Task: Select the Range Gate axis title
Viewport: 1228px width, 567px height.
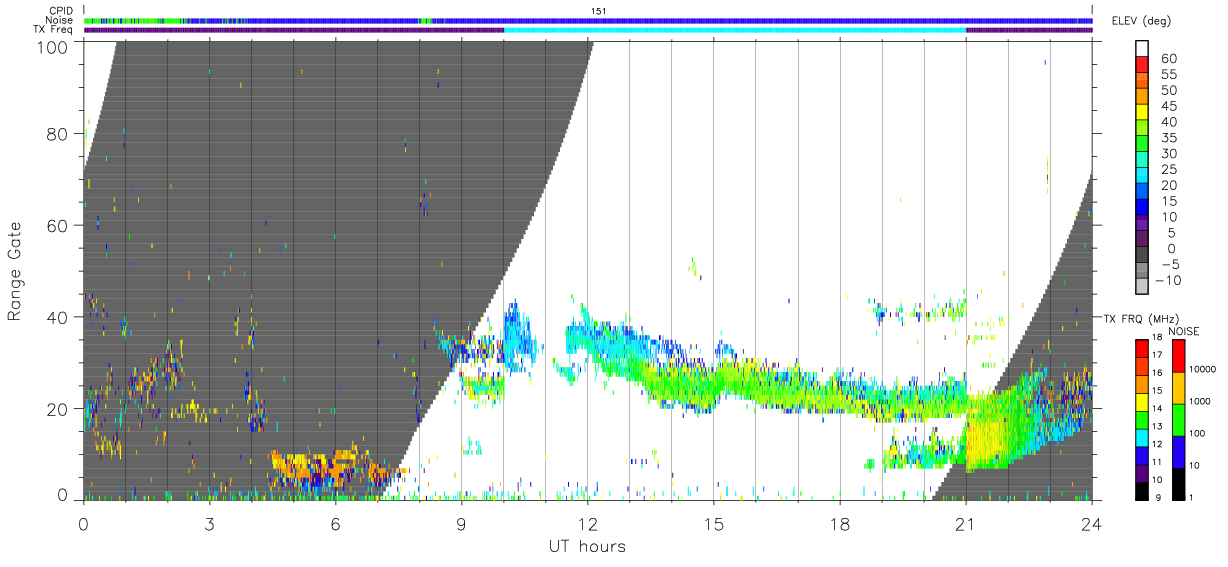Action: pyautogui.click(x=16, y=271)
